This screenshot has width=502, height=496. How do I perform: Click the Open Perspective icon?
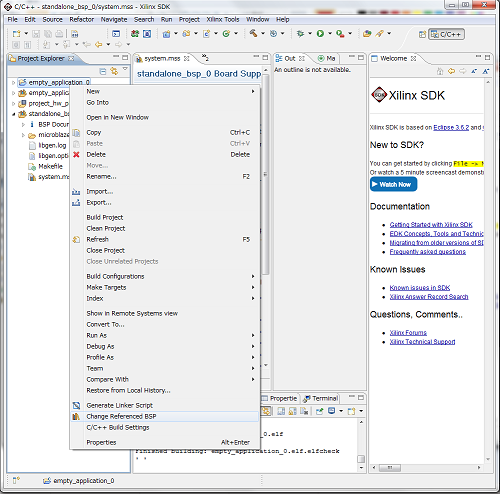point(422,34)
